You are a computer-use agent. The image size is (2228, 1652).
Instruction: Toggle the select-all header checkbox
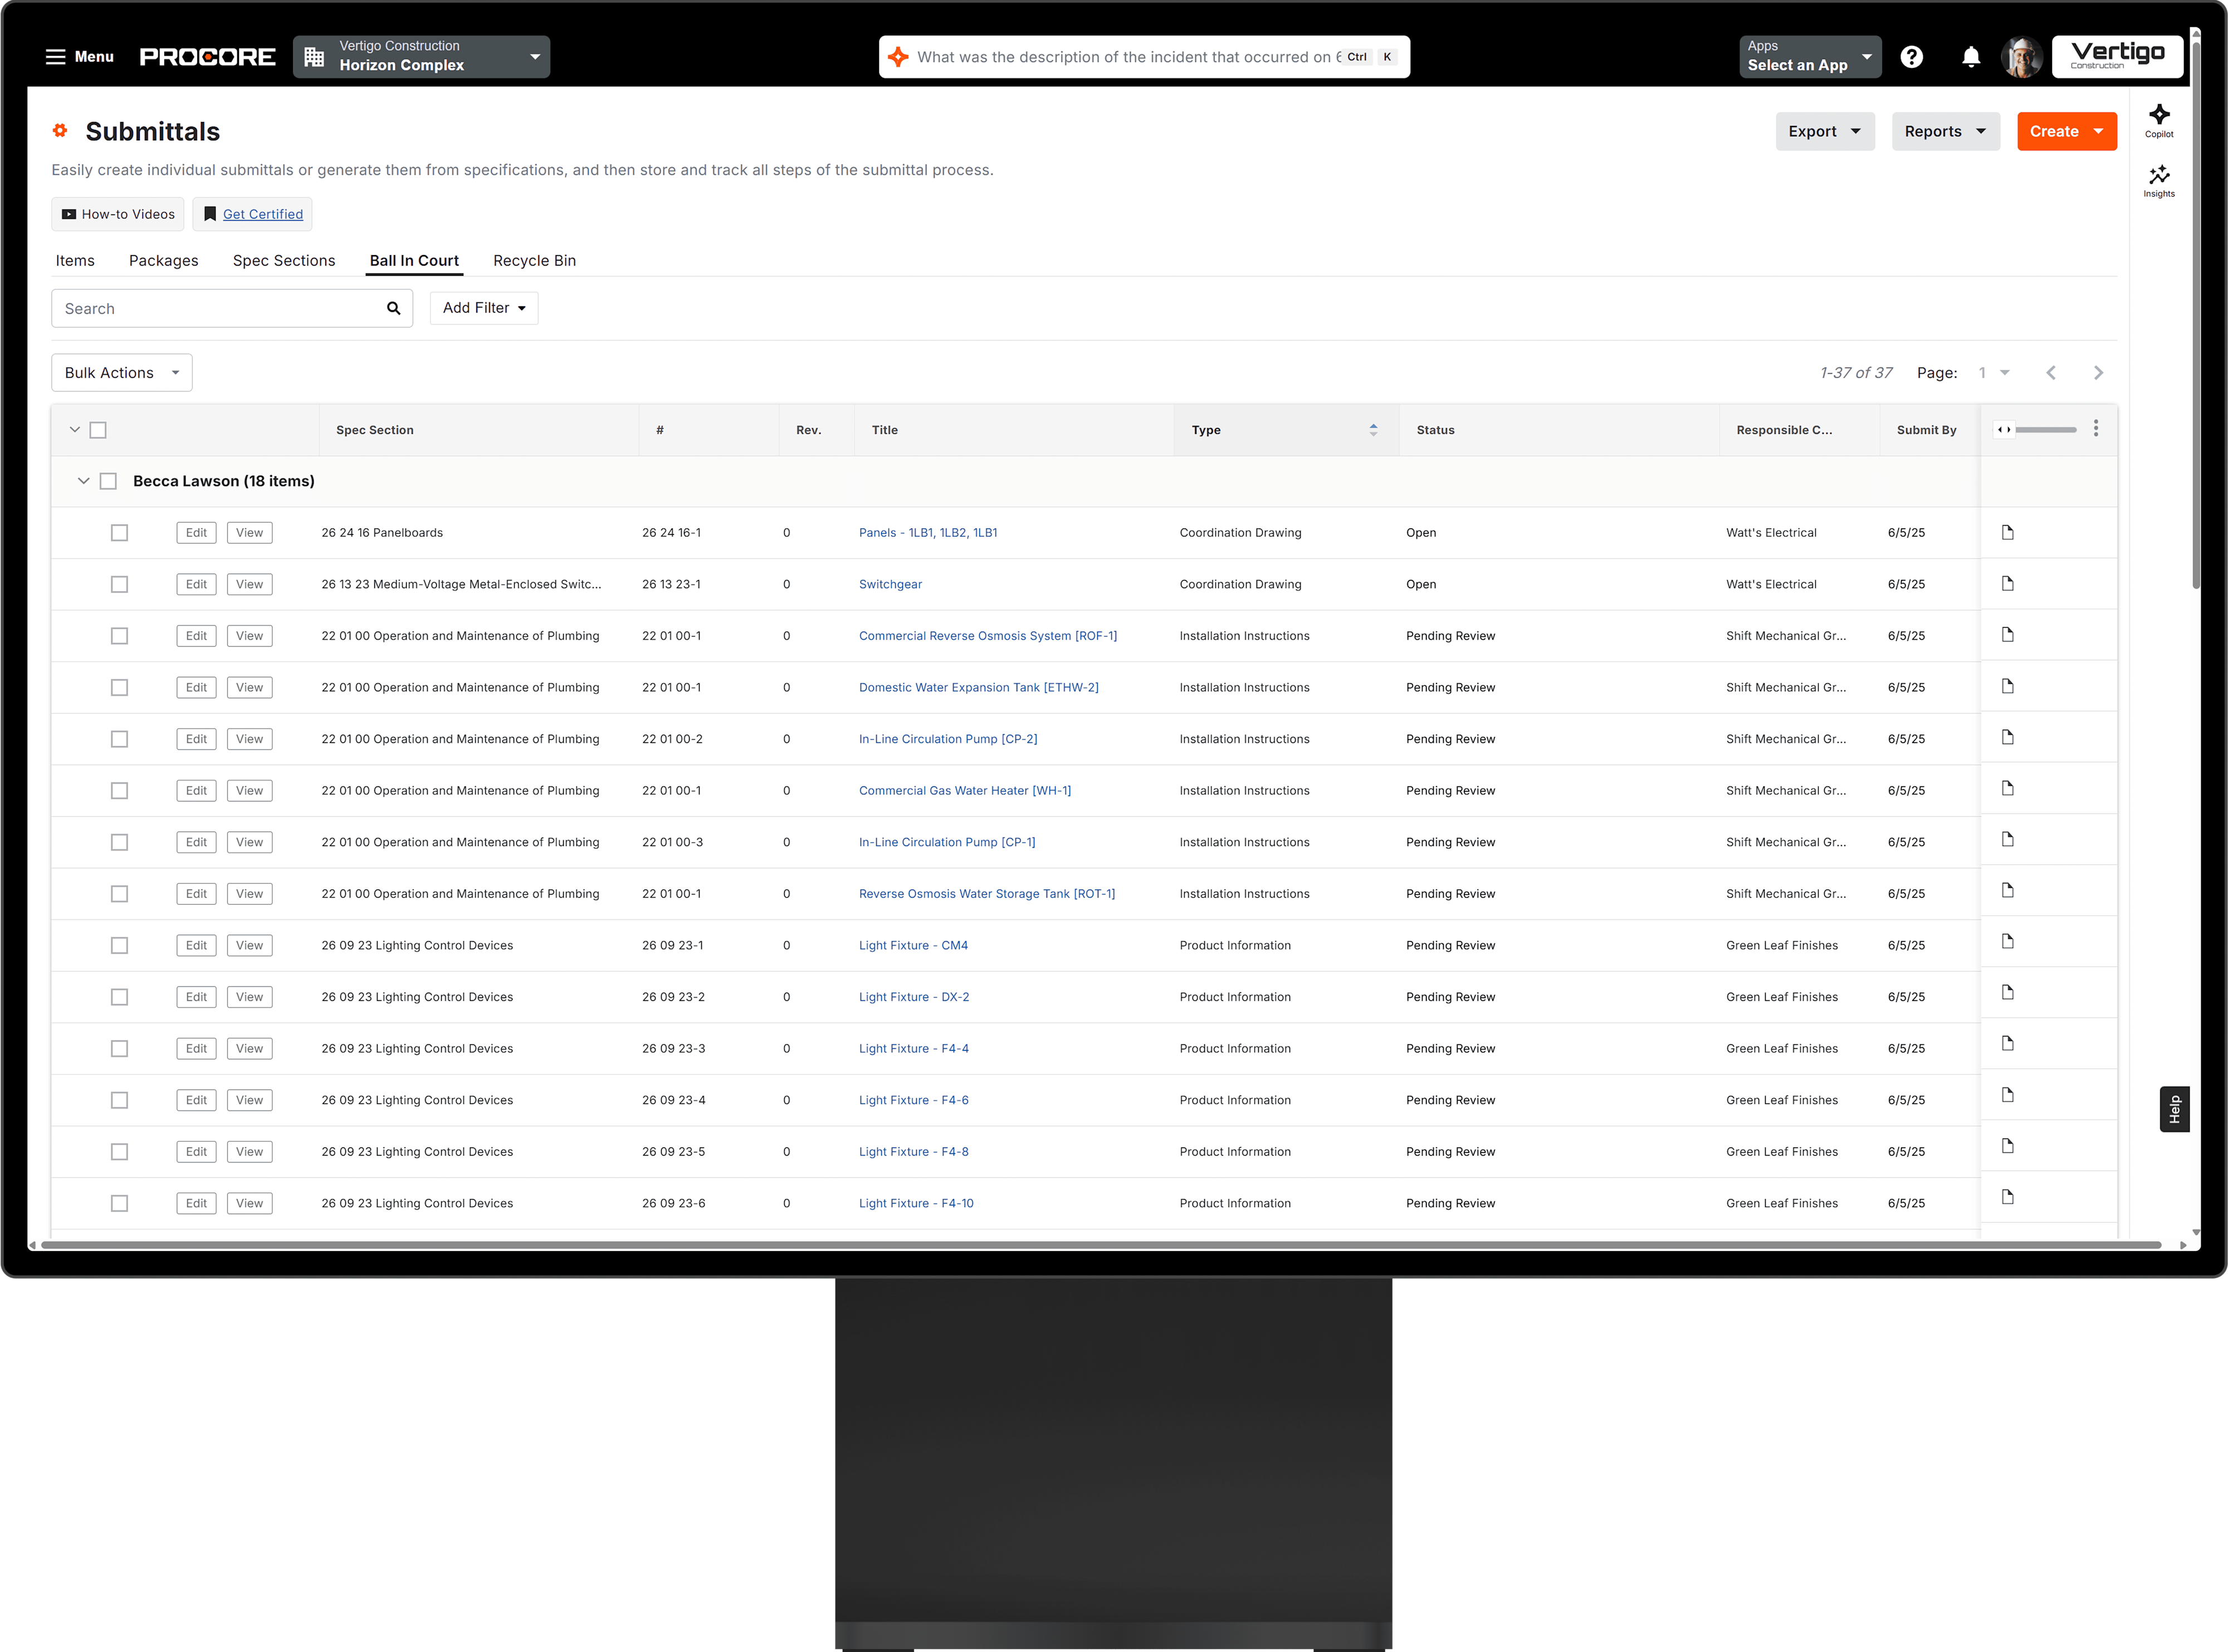click(98, 430)
